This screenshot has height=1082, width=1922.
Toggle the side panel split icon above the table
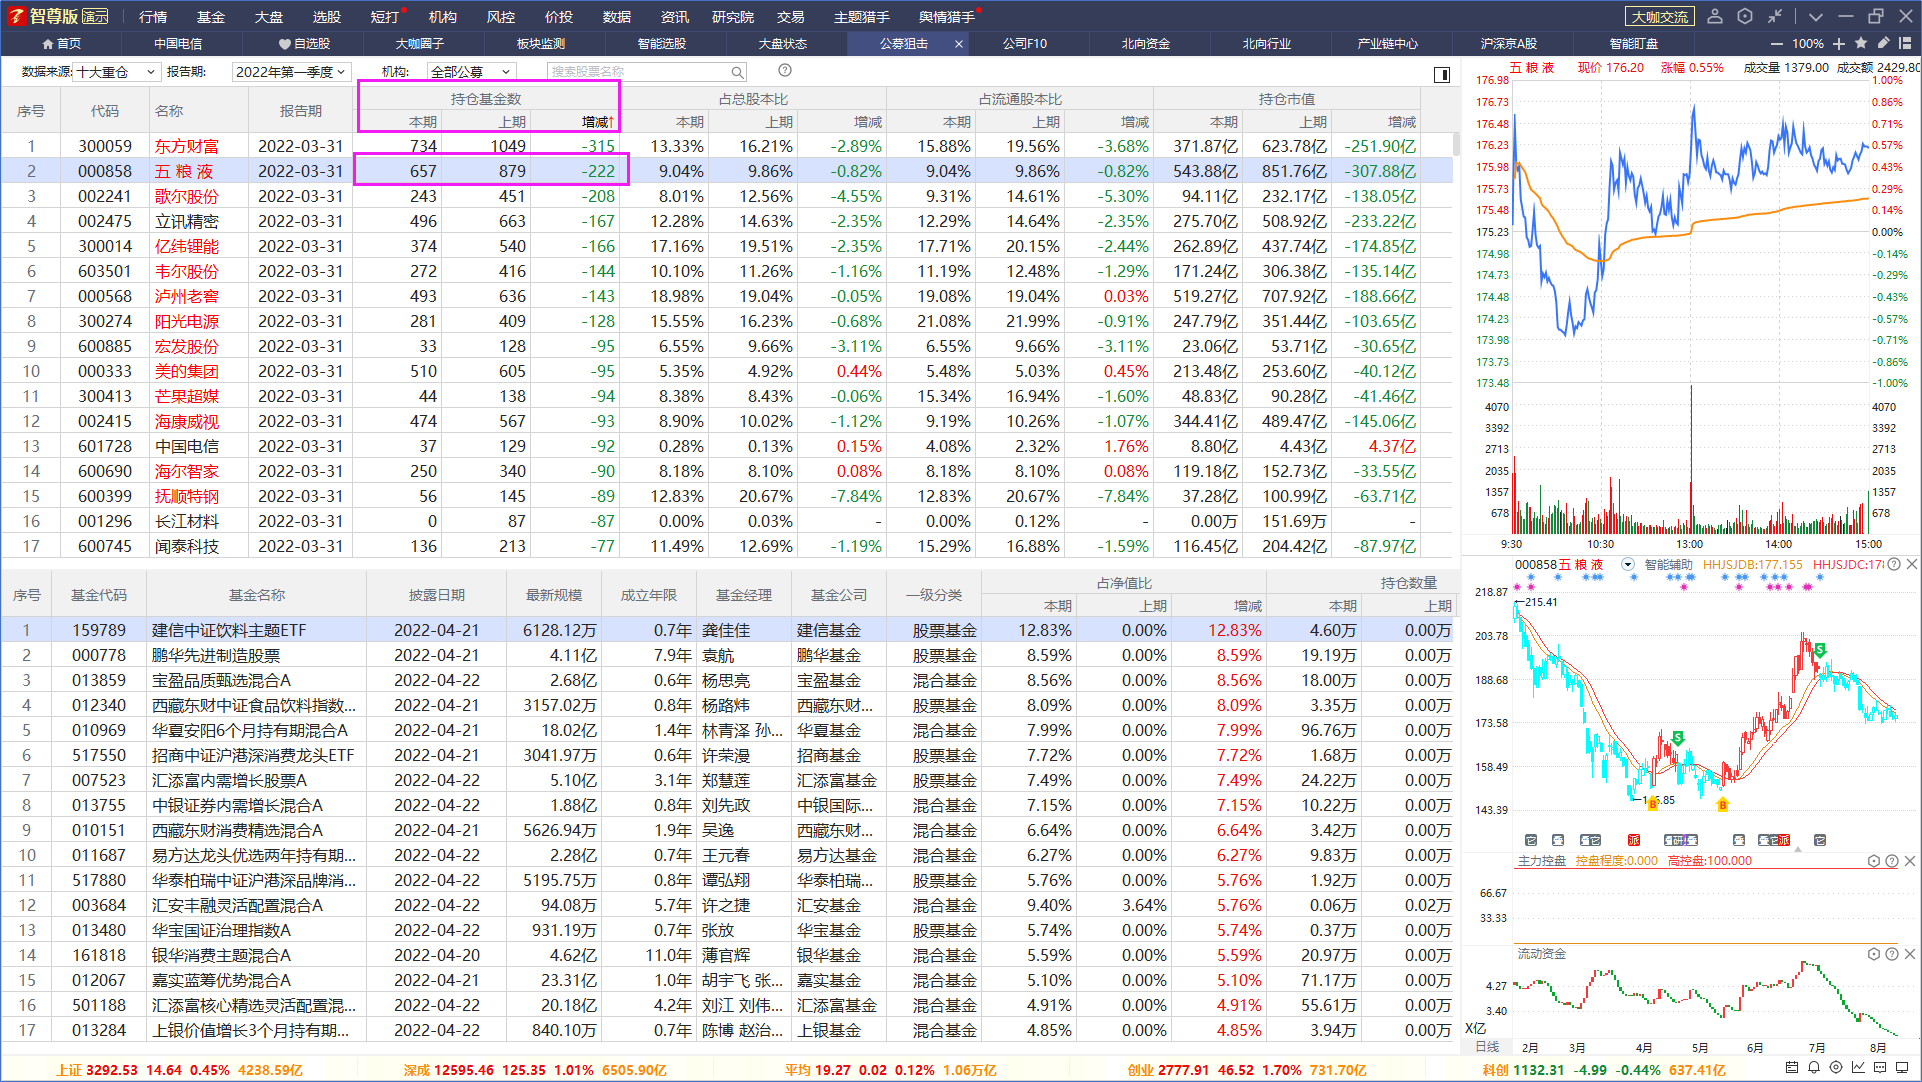click(1442, 75)
